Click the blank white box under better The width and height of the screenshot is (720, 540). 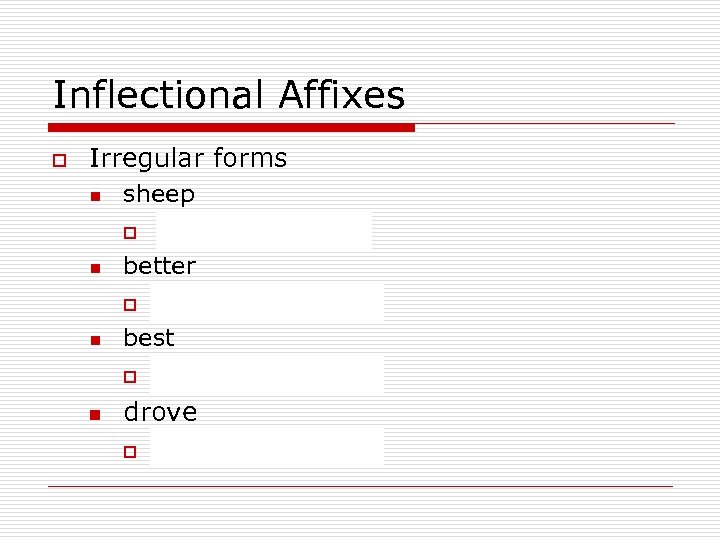(266, 302)
